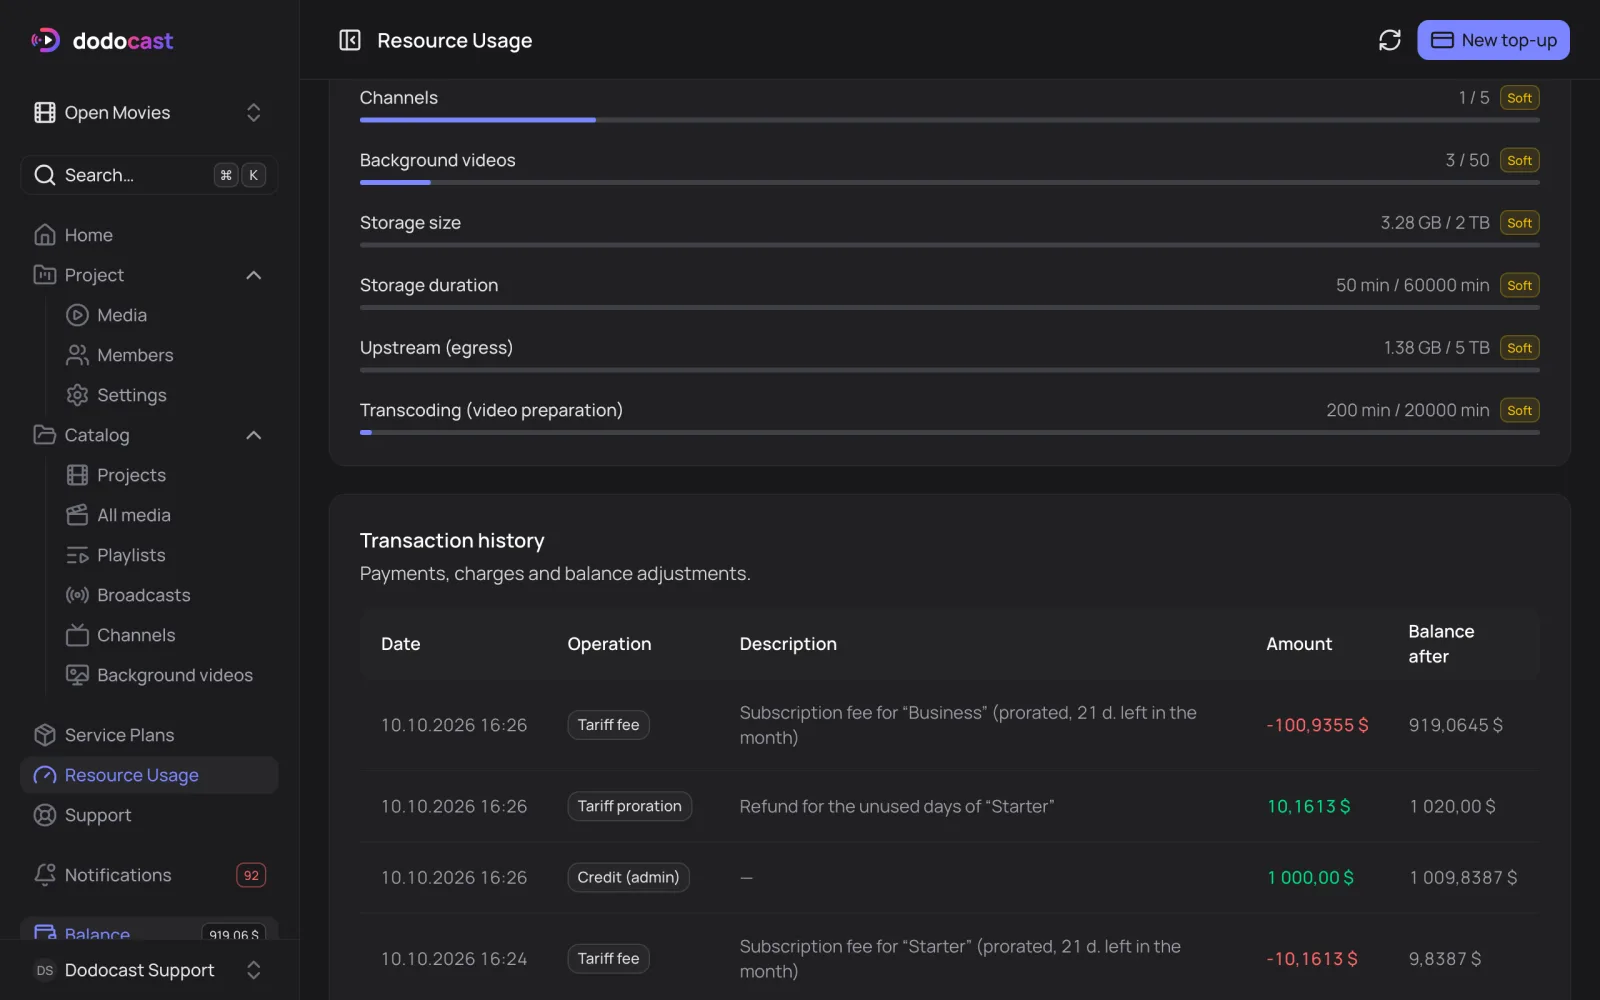Click amount 1 000,00 $

[1310, 877]
